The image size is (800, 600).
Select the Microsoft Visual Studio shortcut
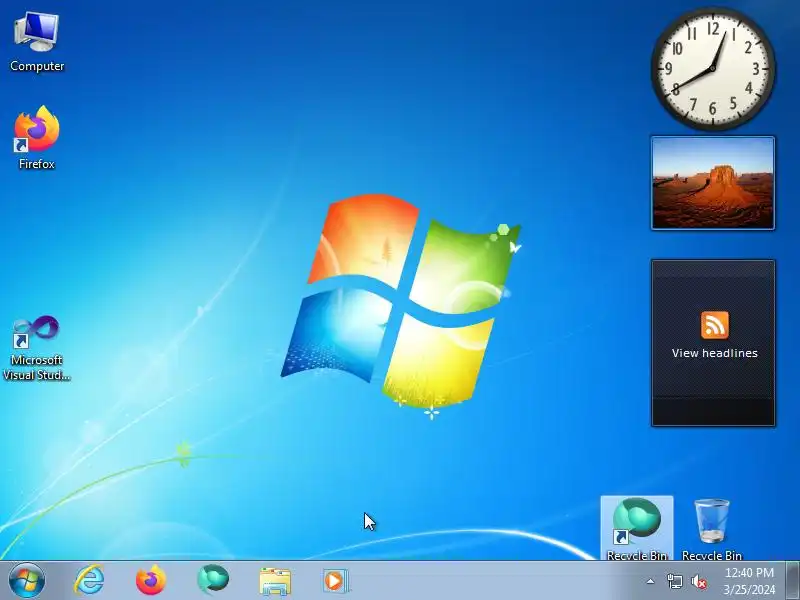coord(37,348)
